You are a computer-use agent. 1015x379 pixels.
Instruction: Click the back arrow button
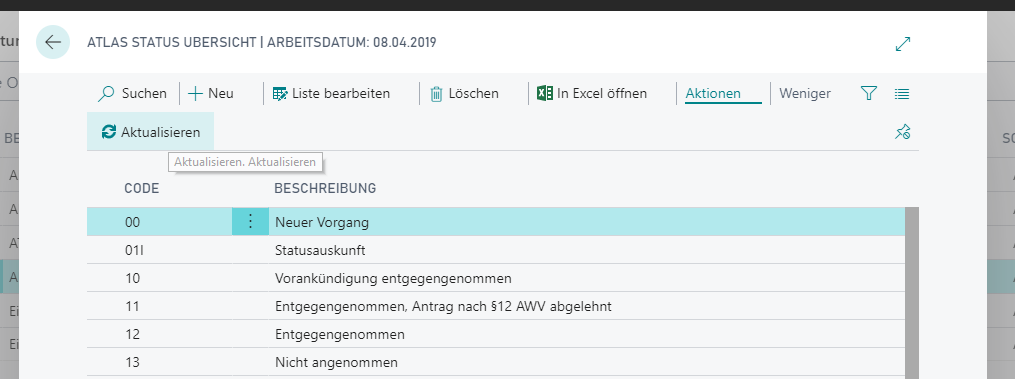point(52,42)
